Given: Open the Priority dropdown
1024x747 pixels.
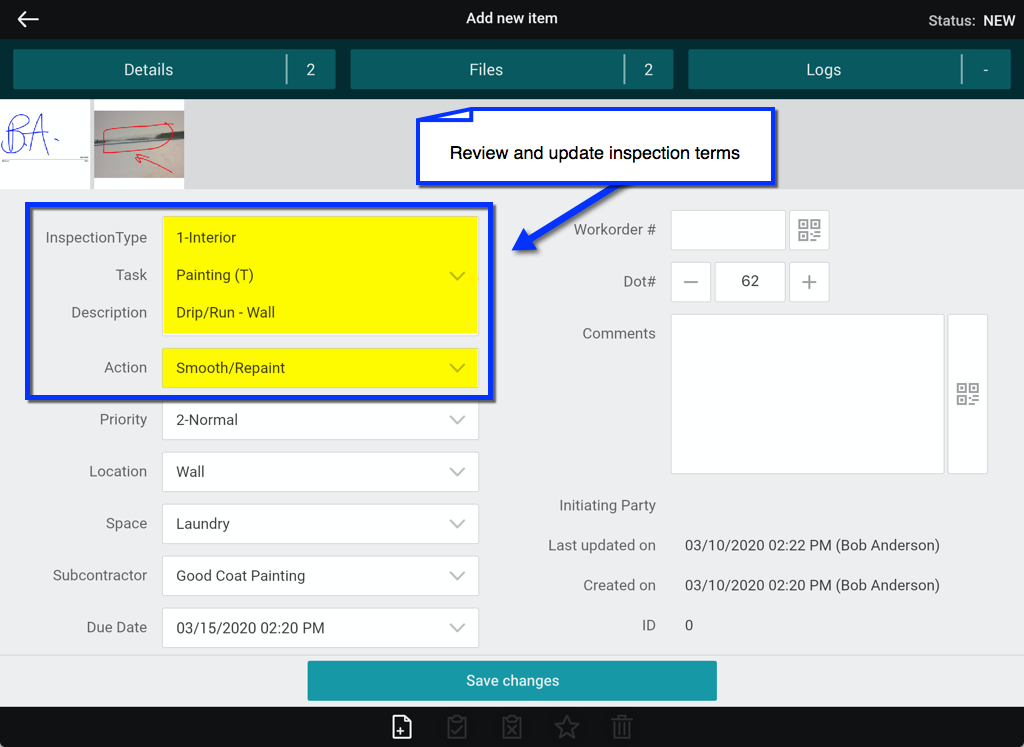Looking at the screenshot, I should pyautogui.click(x=320, y=420).
